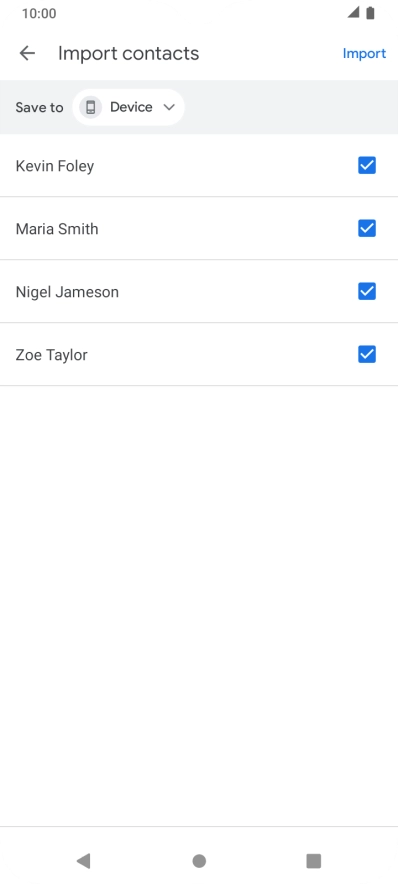Open the Device save location dropdown
398x884 pixels.
click(x=129, y=107)
